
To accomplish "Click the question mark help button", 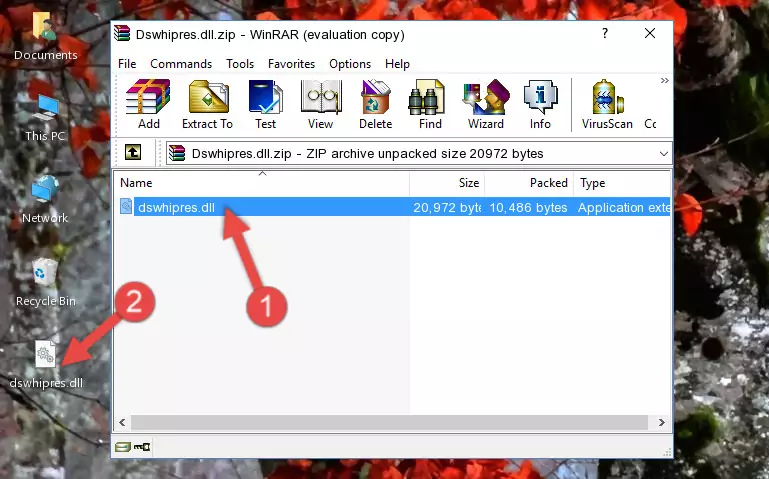I will (x=605, y=33).
